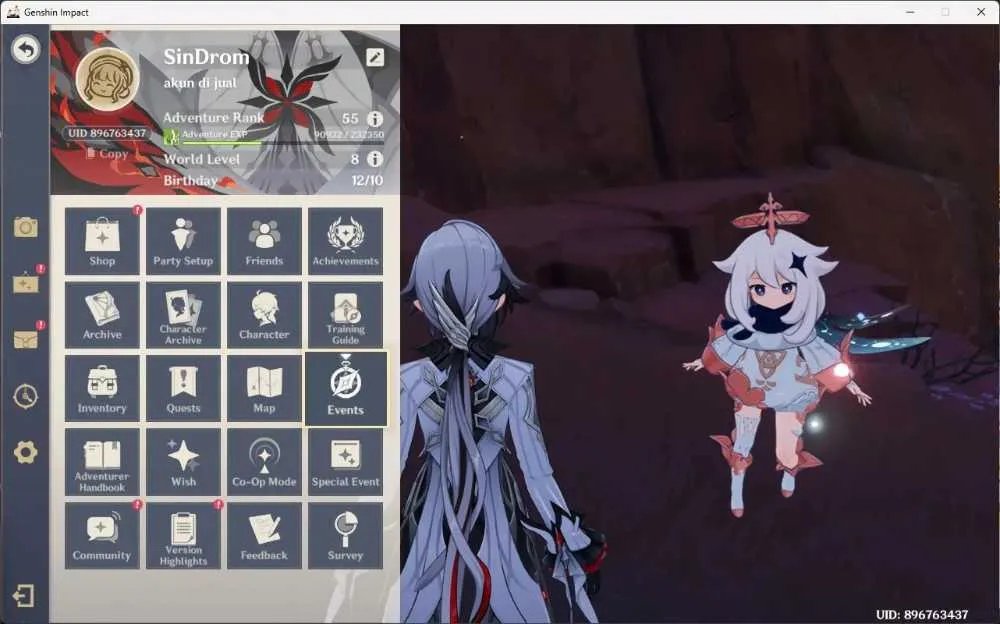Open the sidebar ticket icon with sparkle
Viewport: 1000px width, 624px height.
26,283
